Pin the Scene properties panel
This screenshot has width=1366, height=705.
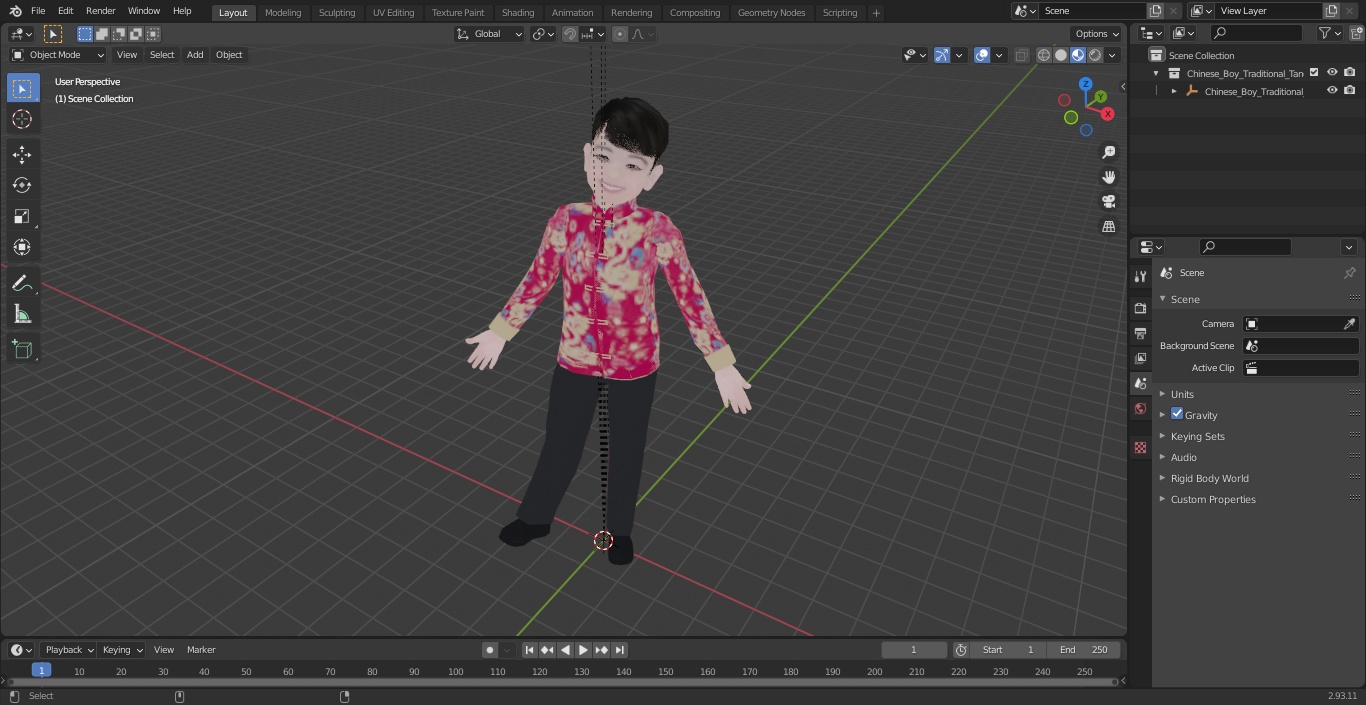tap(1349, 273)
